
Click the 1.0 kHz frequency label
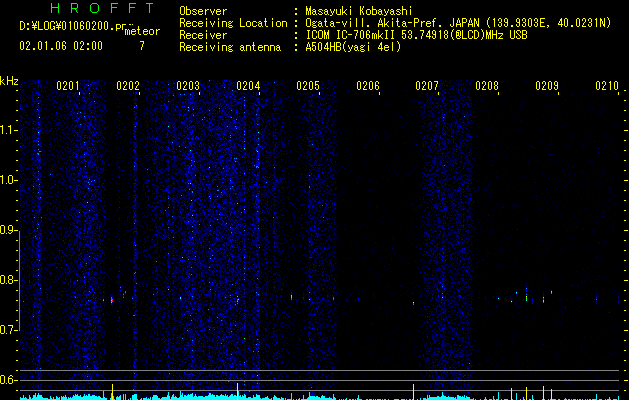click(8, 180)
